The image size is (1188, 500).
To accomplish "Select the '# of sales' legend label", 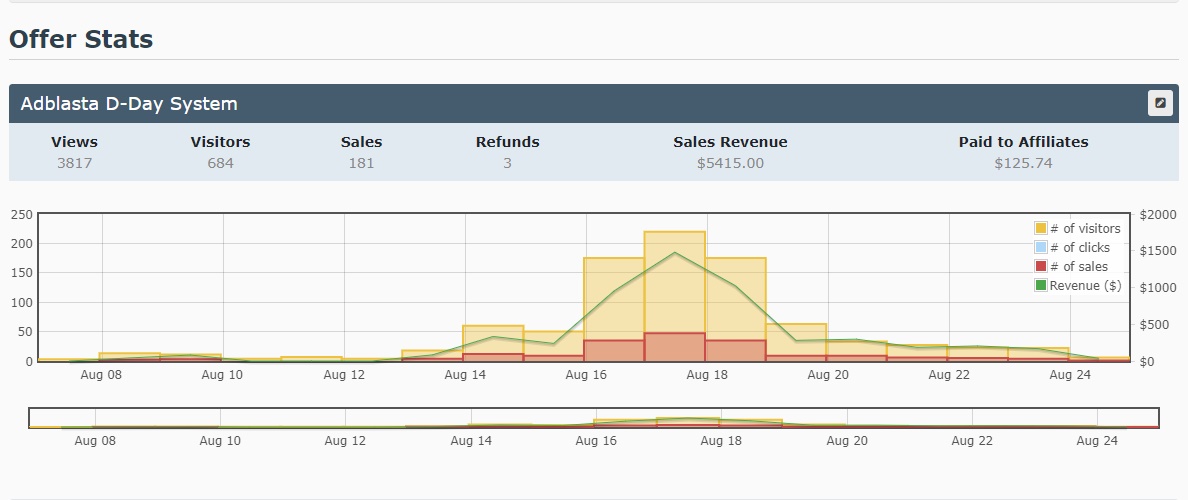I will [1079, 266].
